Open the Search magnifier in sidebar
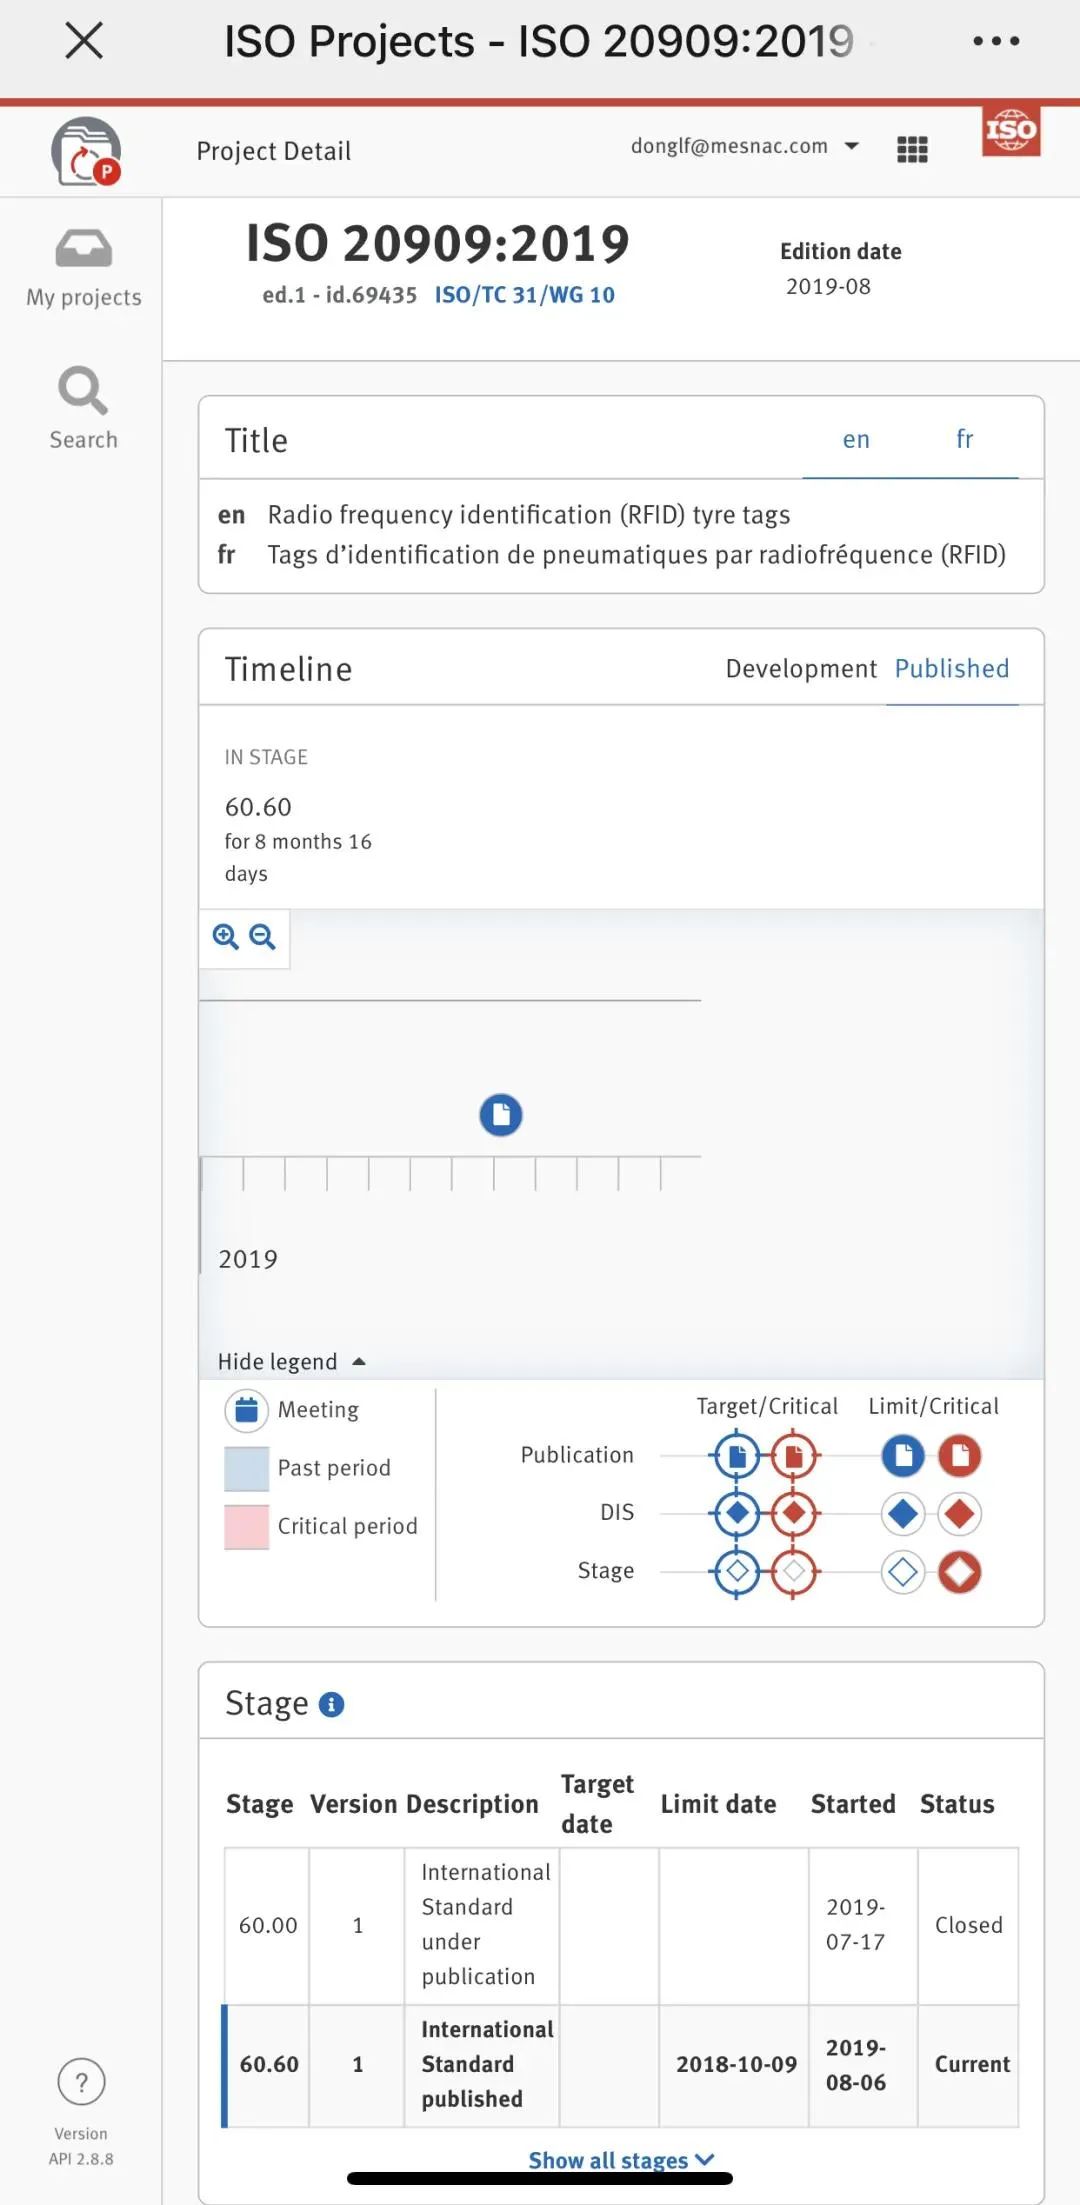The height and width of the screenshot is (2205, 1080). pos(83,390)
